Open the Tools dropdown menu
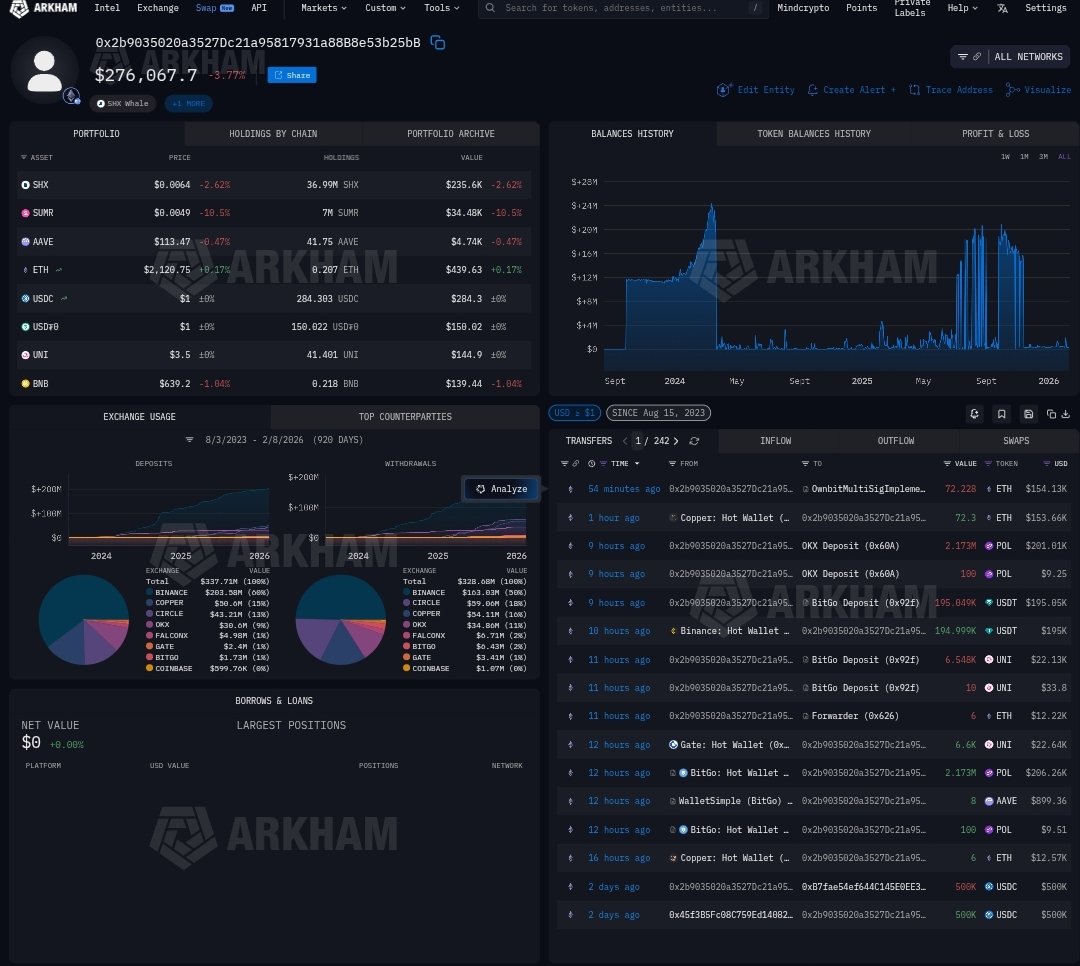Image resolution: width=1080 pixels, height=966 pixels. pos(442,8)
